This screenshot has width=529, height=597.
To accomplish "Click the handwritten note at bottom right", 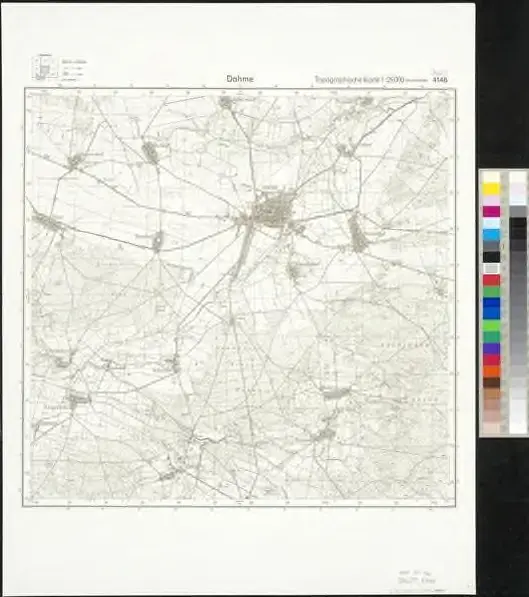I will coord(416,577).
